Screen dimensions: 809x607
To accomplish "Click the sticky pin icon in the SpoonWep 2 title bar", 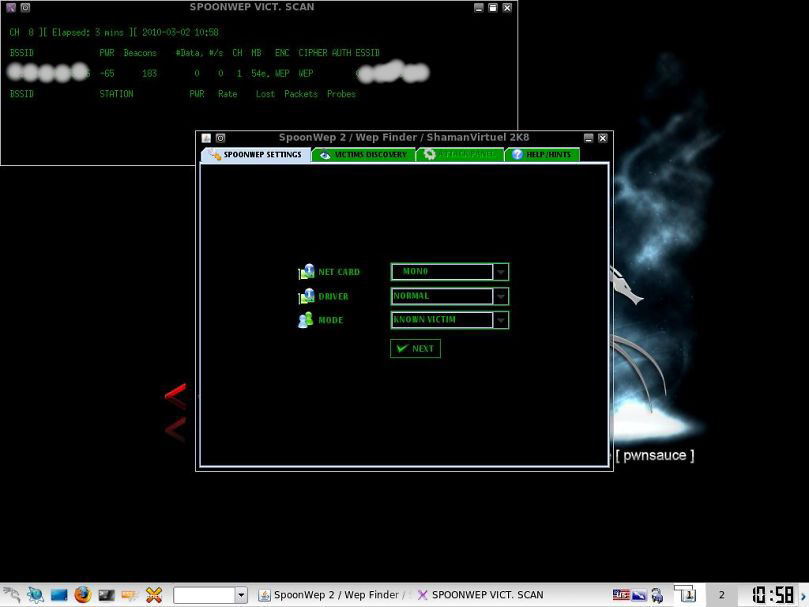I will coord(220,138).
